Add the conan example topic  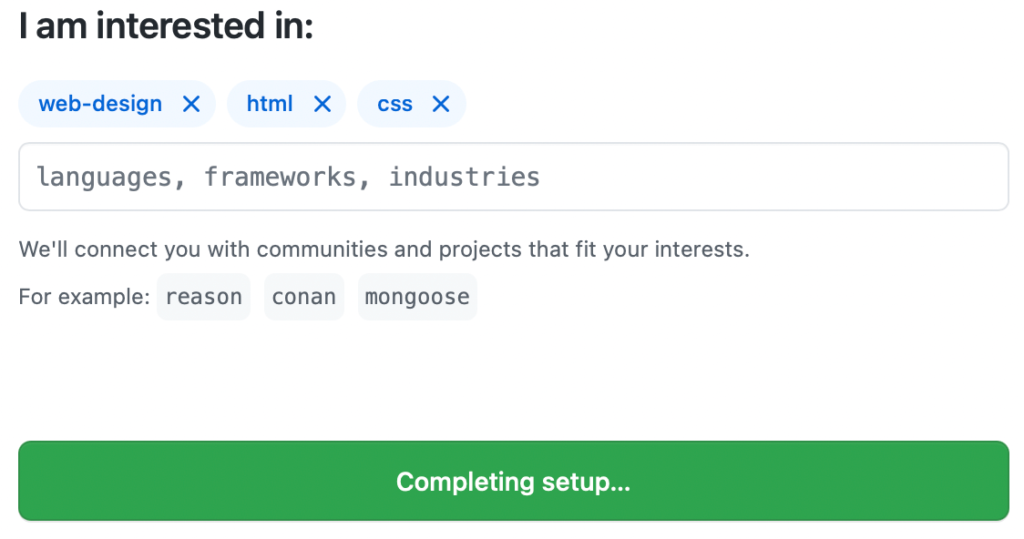(304, 297)
